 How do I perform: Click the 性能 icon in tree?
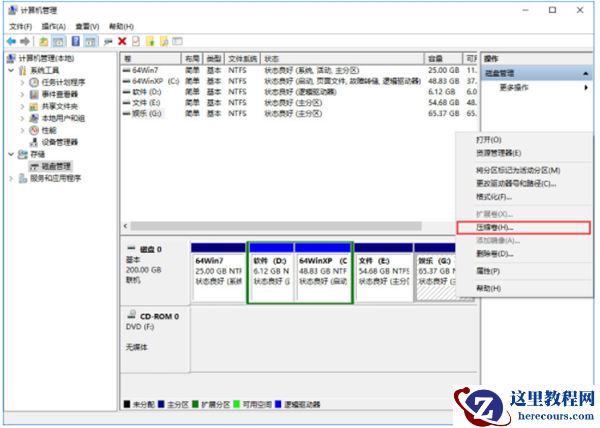click(x=34, y=130)
